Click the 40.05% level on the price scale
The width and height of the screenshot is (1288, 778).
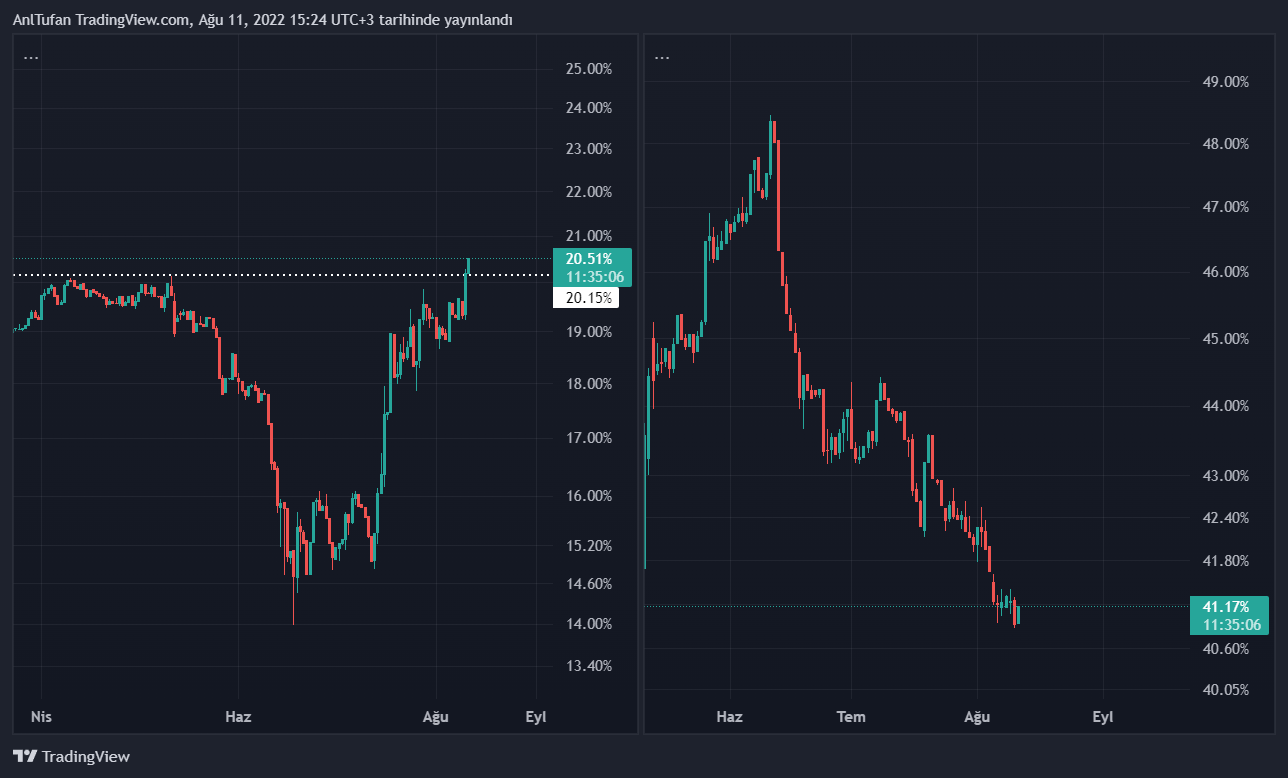(x=1225, y=690)
